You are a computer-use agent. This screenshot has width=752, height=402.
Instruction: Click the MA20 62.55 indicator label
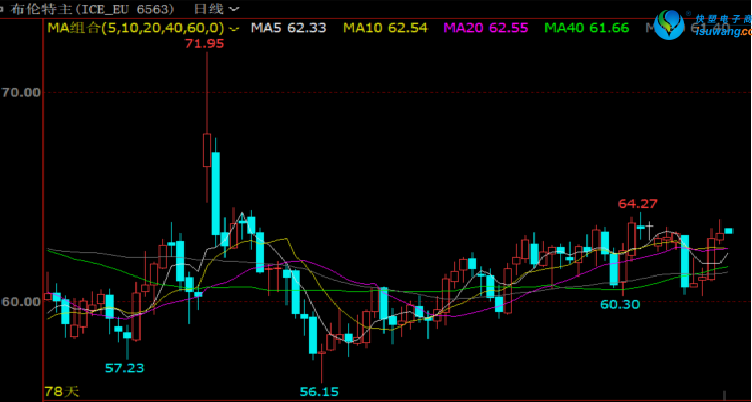click(484, 28)
